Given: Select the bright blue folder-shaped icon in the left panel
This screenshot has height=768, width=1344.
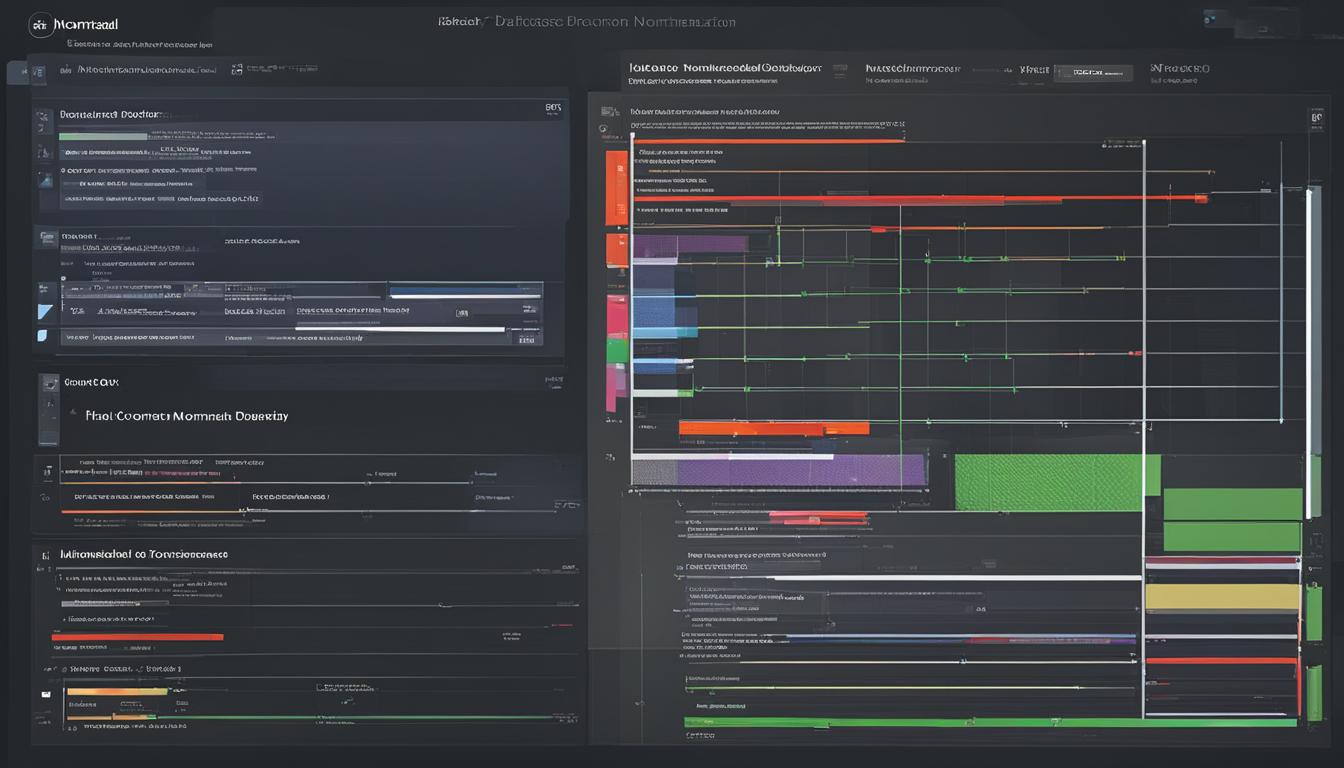Looking at the screenshot, I should (45, 312).
